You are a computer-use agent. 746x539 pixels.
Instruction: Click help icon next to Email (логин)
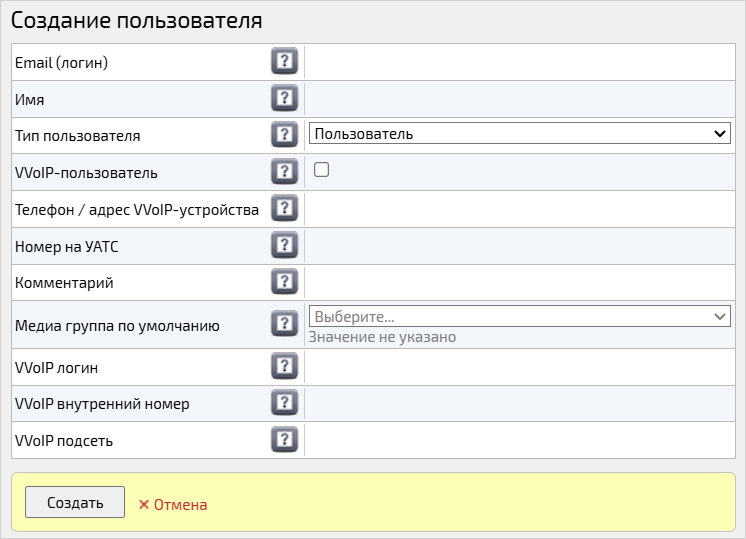click(x=285, y=62)
